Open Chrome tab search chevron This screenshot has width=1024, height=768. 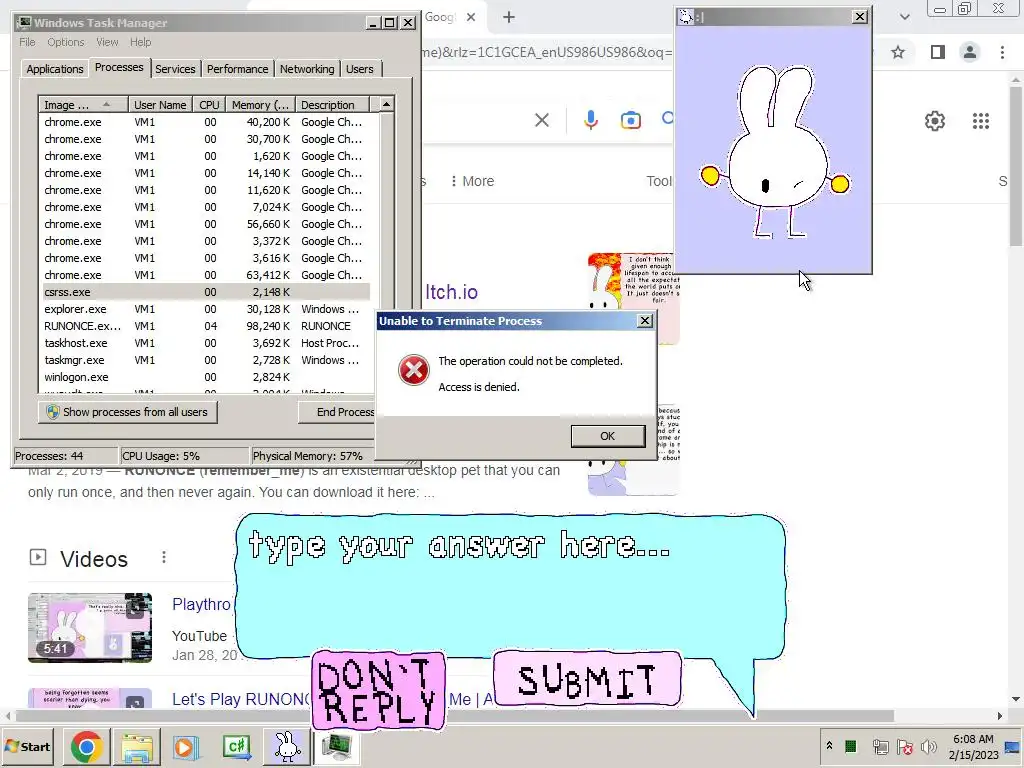click(x=904, y=17)
